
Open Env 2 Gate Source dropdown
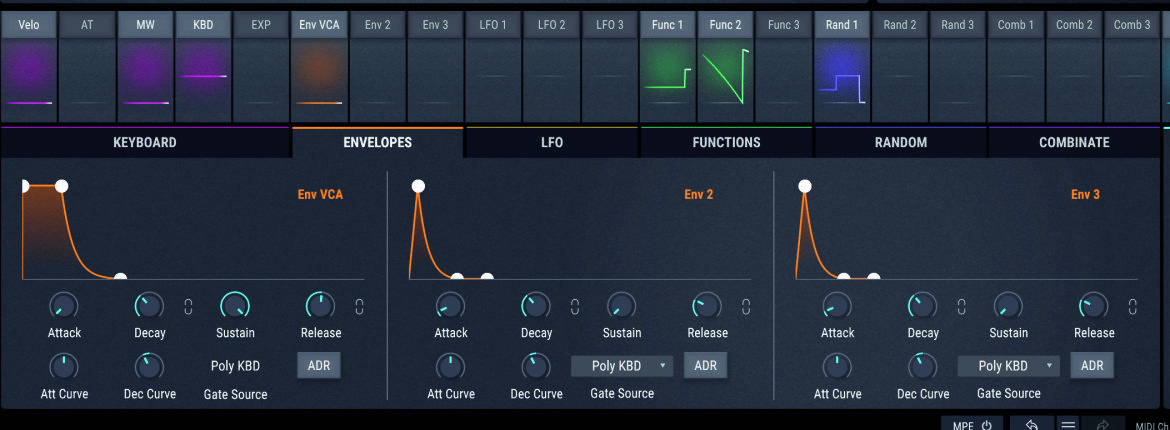click(622, 366)
